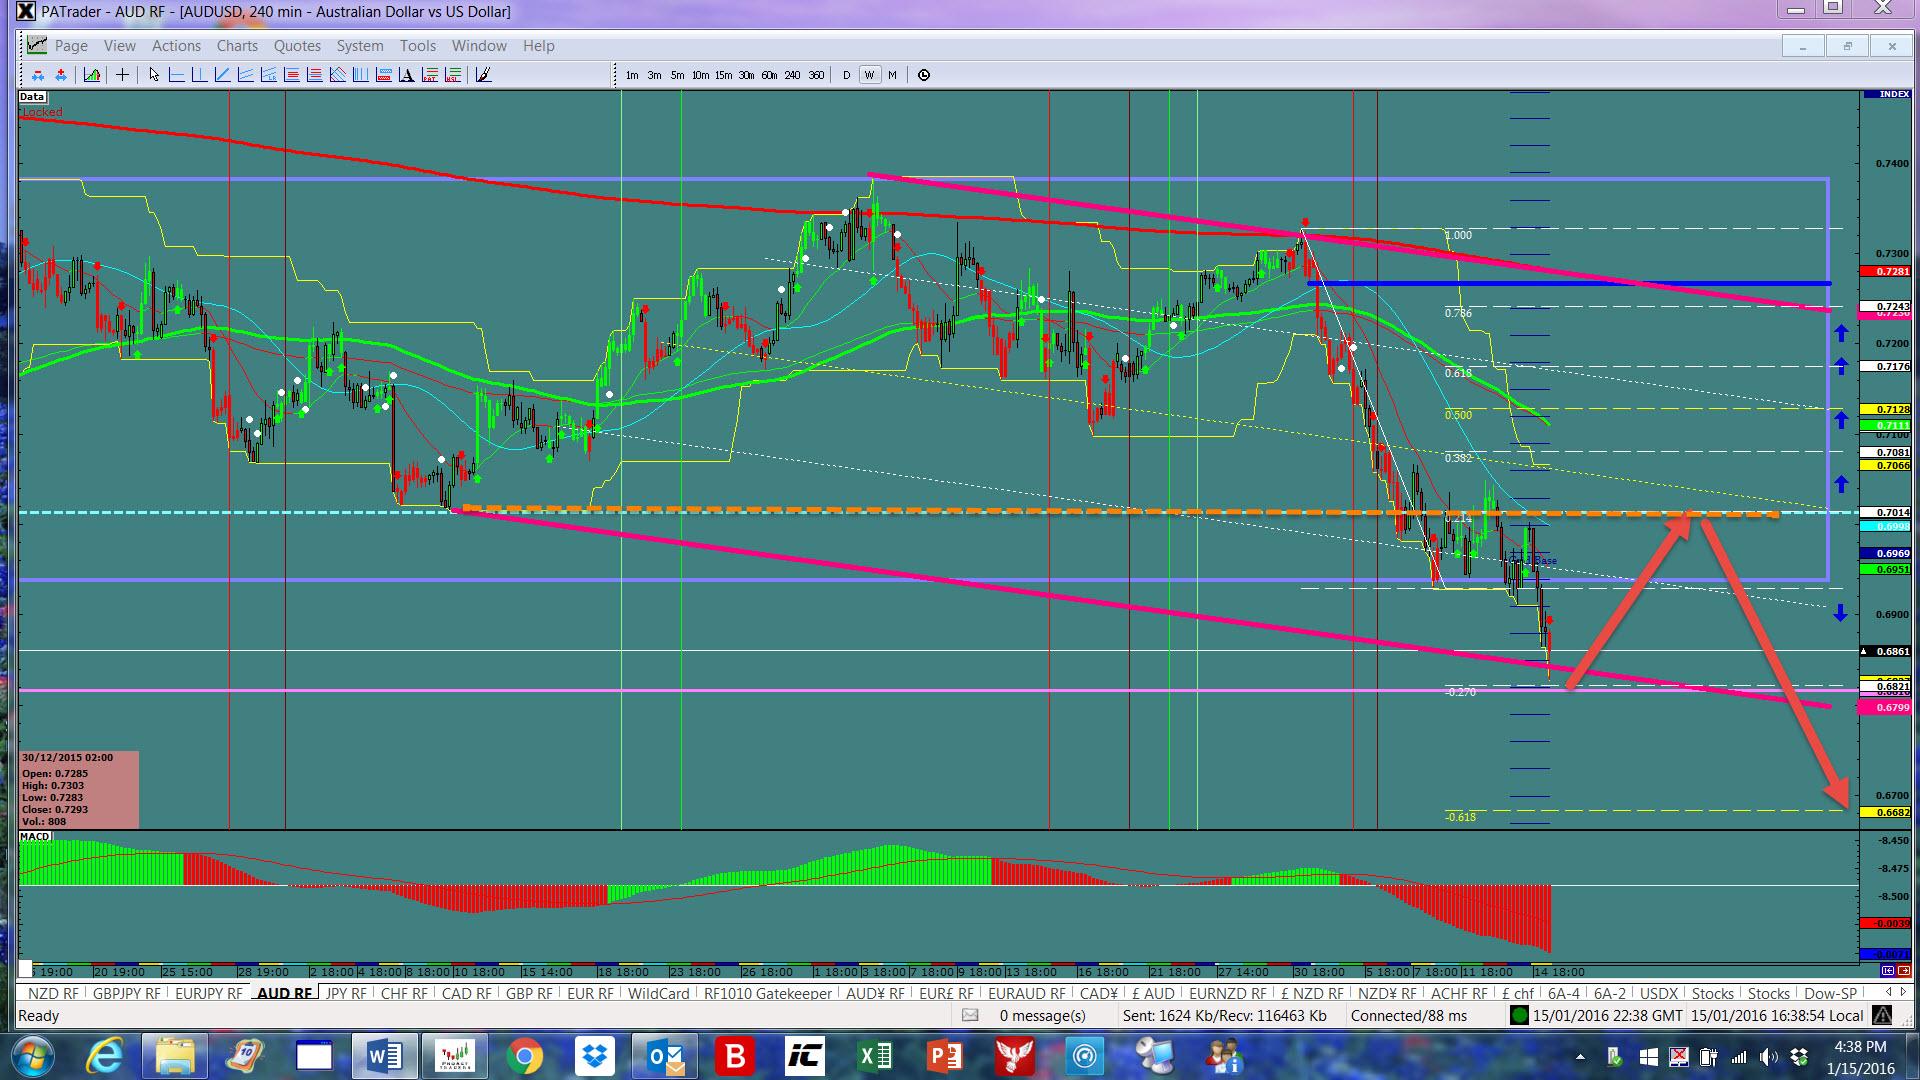
Task: Open the USDX chart tab
Action: (1659, 994)
